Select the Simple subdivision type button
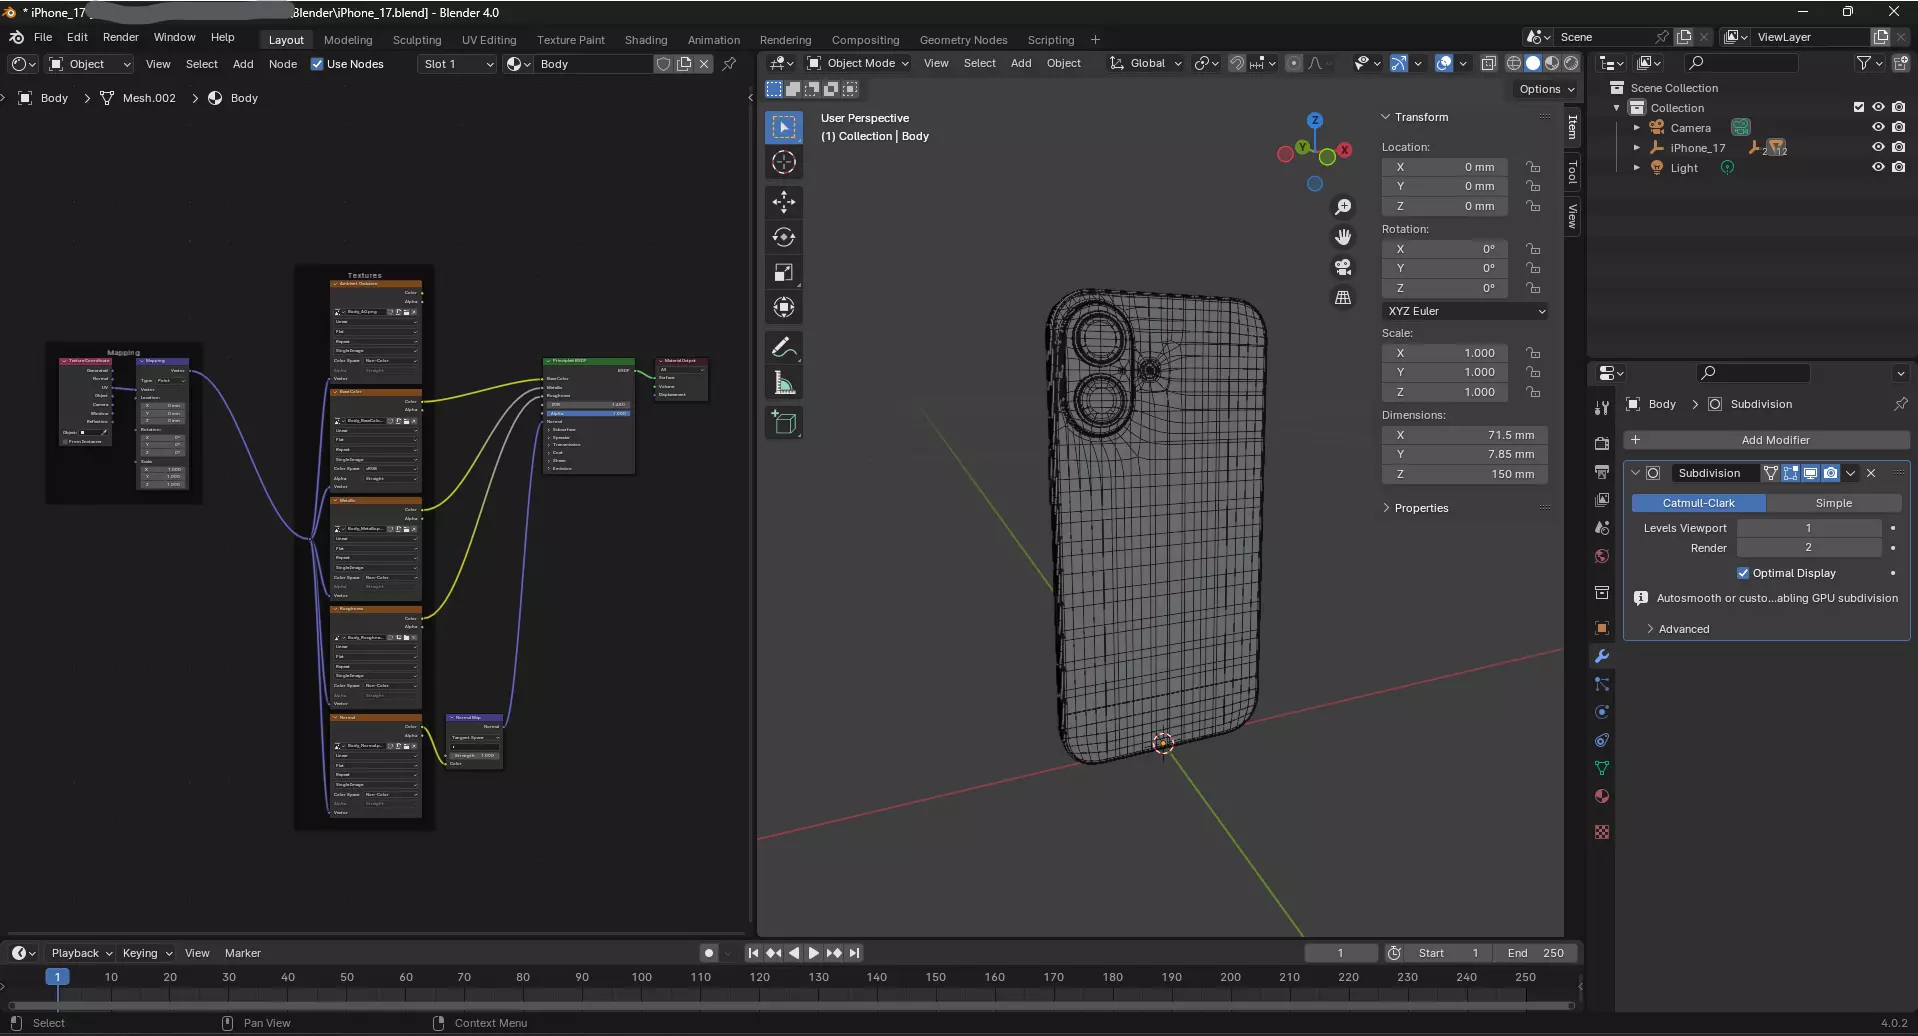 1833,503
